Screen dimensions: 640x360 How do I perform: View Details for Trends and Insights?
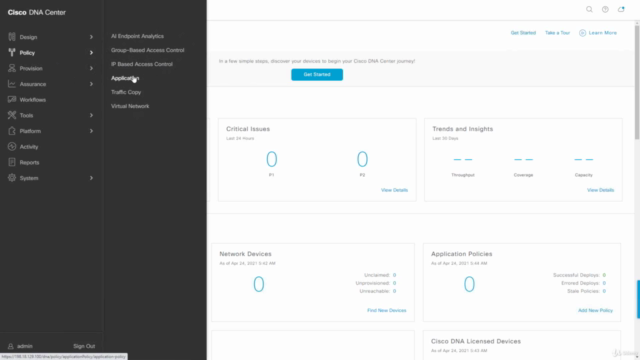[600, 190]
